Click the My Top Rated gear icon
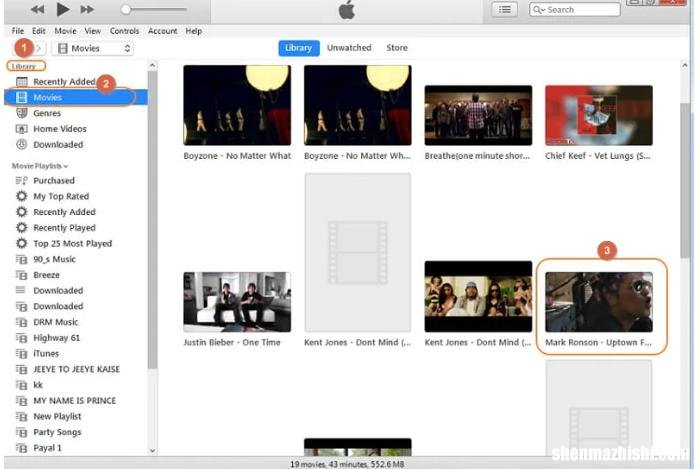The width and height of the screenshot is (700, 469). pyautogui.click(x=21, y=196)
